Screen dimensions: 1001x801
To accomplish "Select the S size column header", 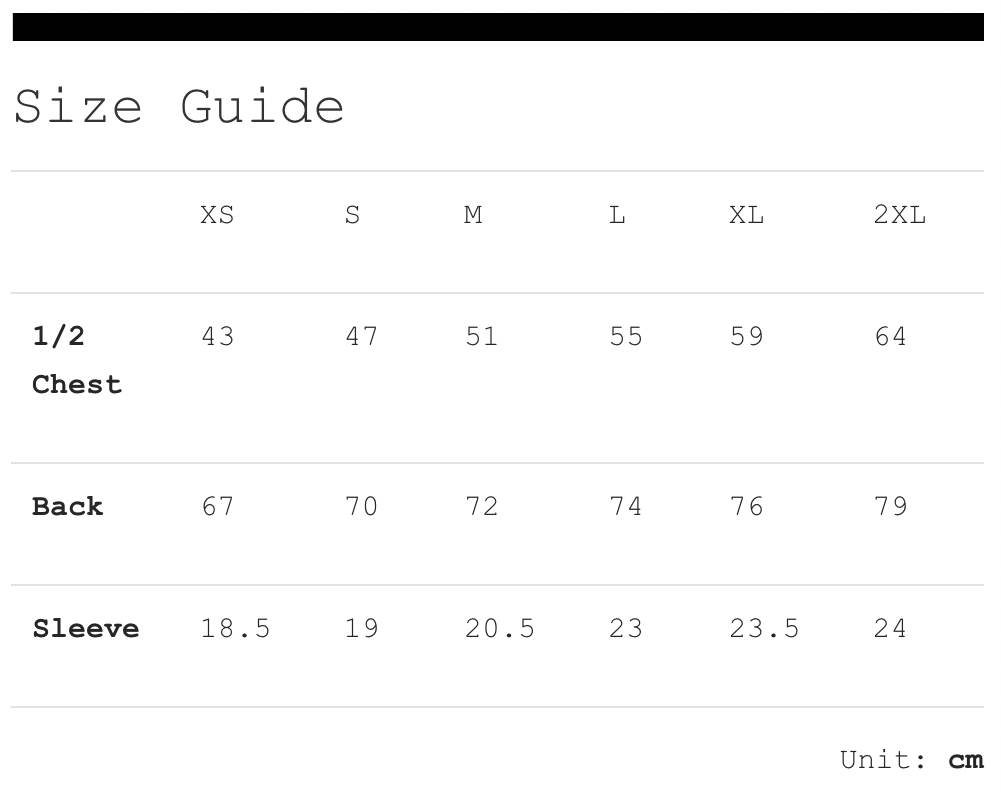I will tap(353, 215).
